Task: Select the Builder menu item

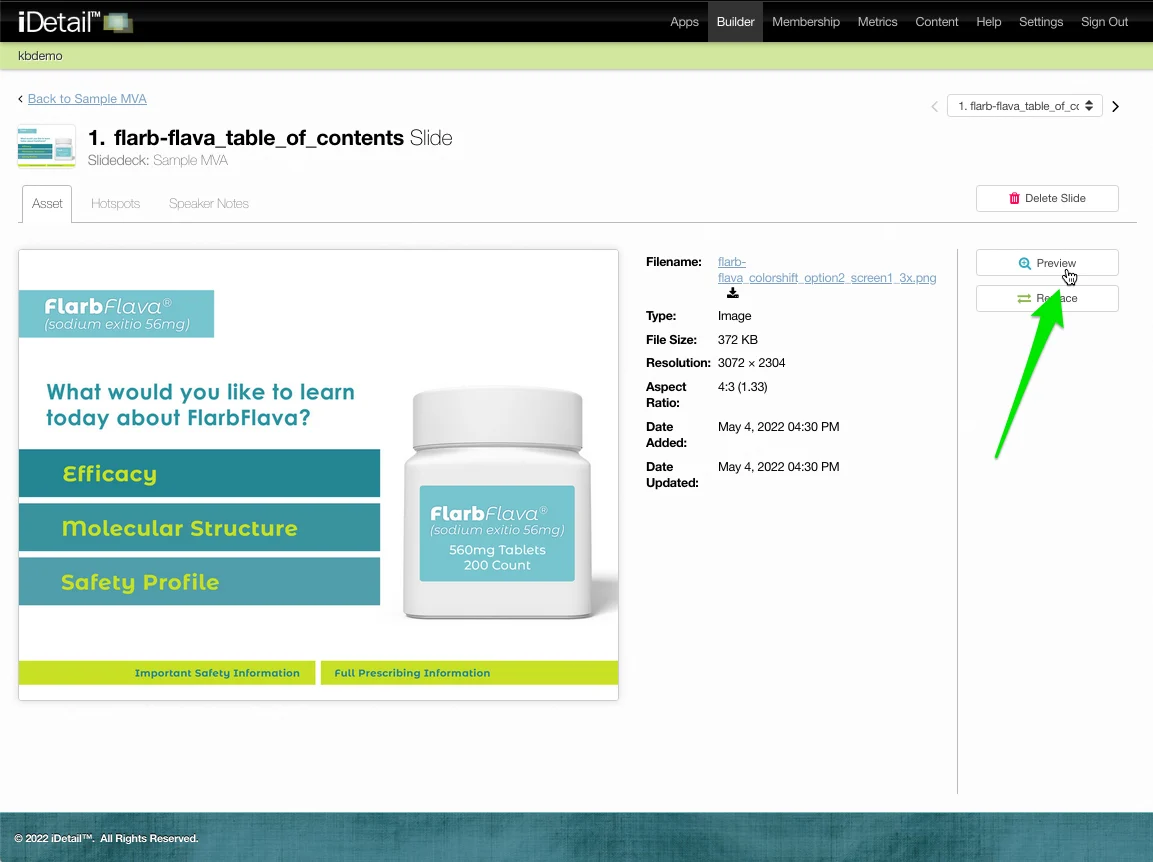Action: coord(735,22)
